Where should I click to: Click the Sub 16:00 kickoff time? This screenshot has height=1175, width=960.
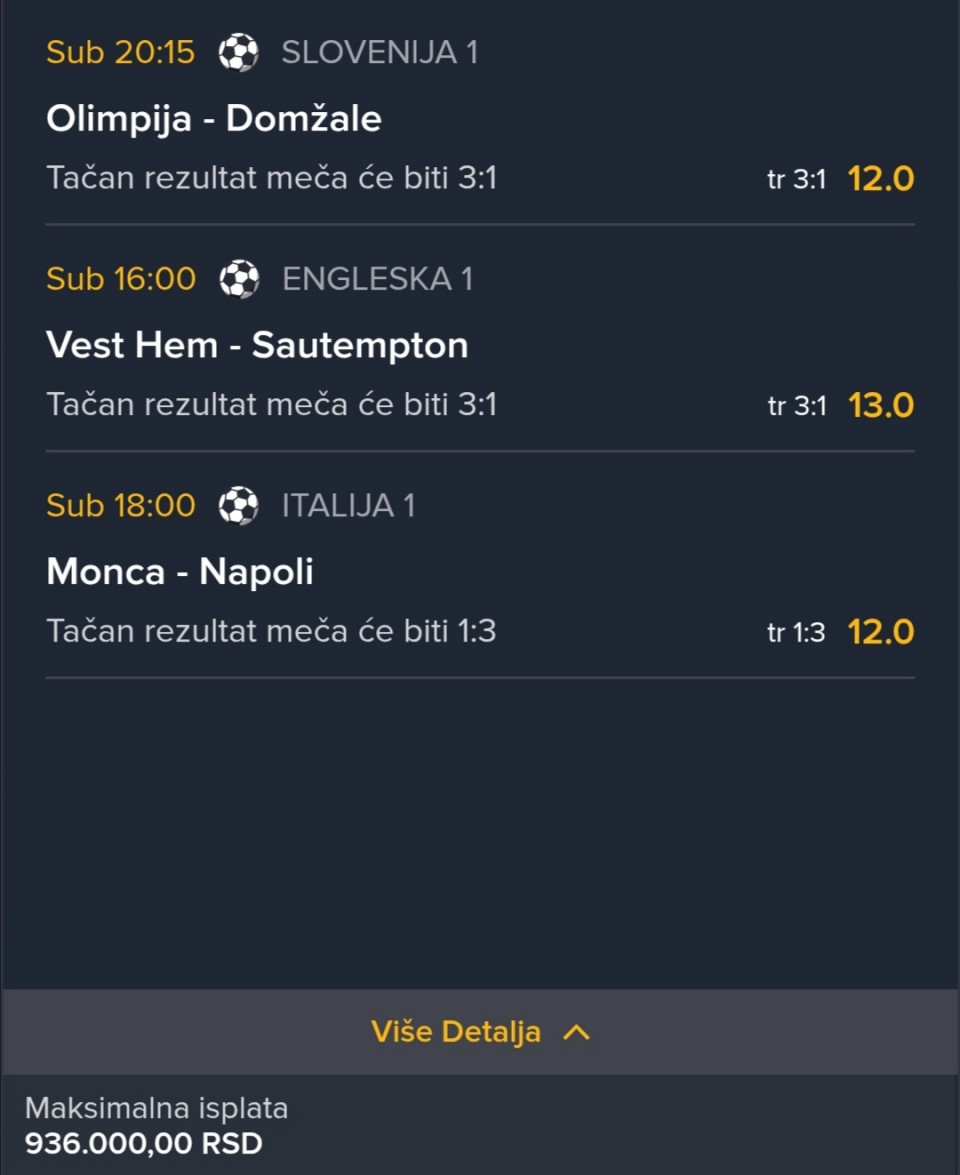pyautogui.click(x=121, y=279)
